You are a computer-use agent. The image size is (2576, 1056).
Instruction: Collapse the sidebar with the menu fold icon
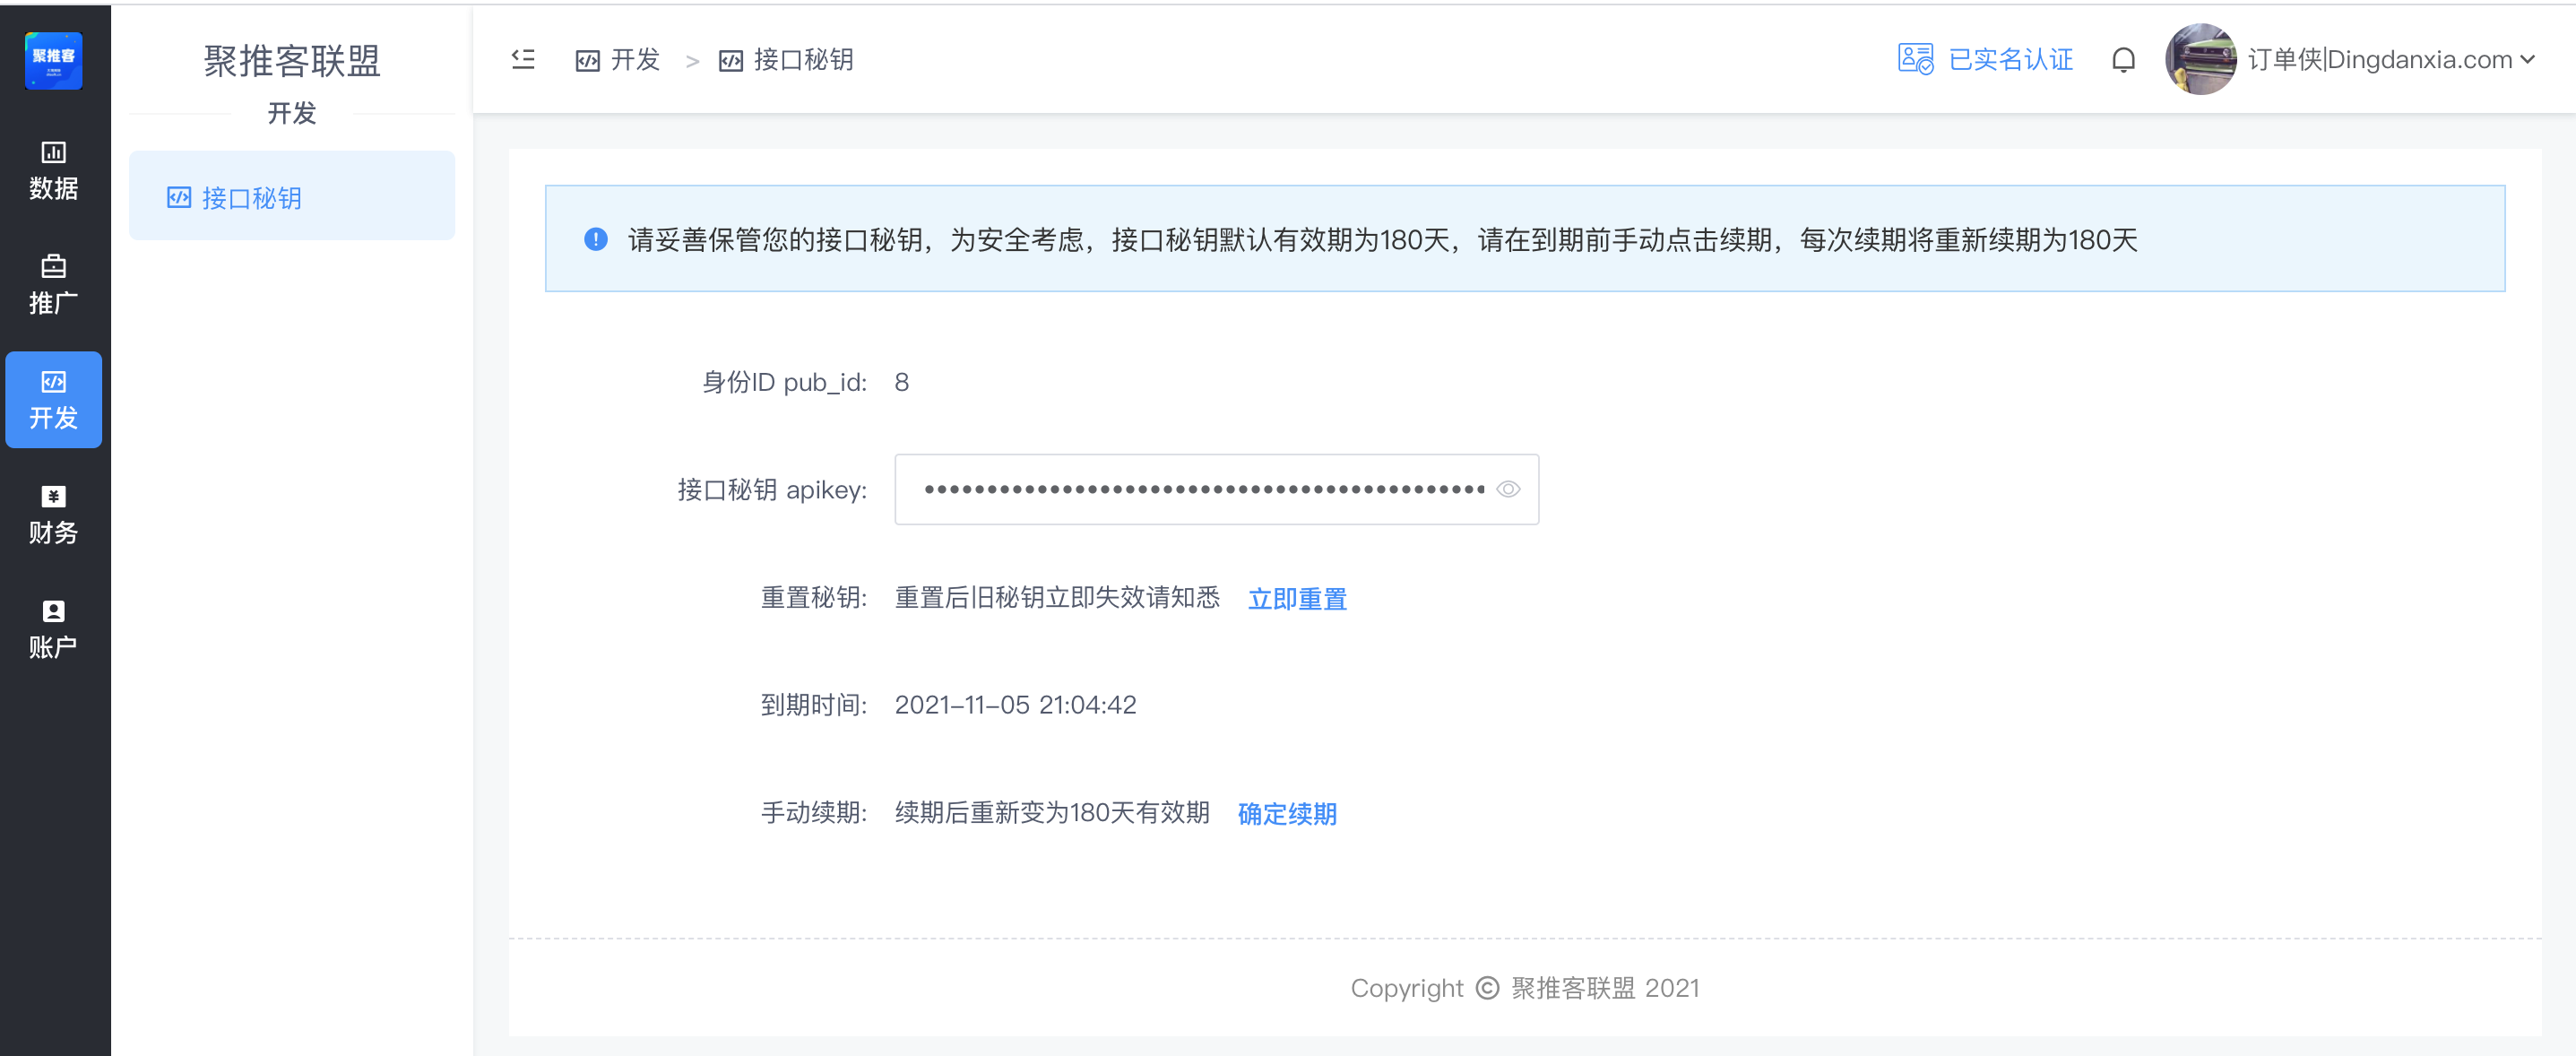(523, 59)
